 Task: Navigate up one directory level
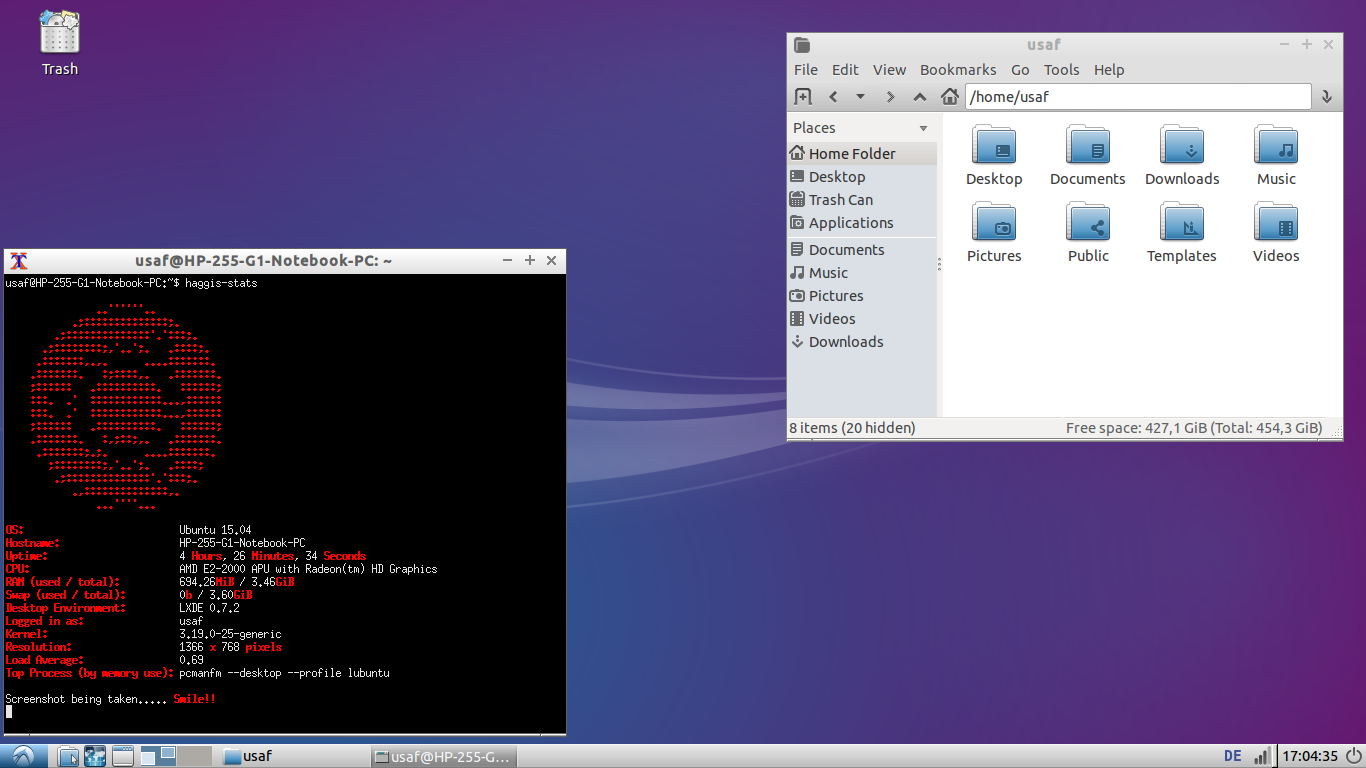click(x=919, y=96)
